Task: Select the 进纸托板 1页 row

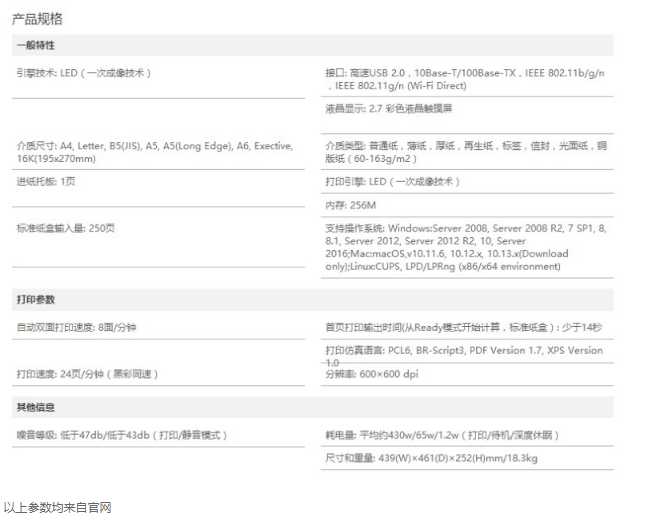Action: click(46, 181)
